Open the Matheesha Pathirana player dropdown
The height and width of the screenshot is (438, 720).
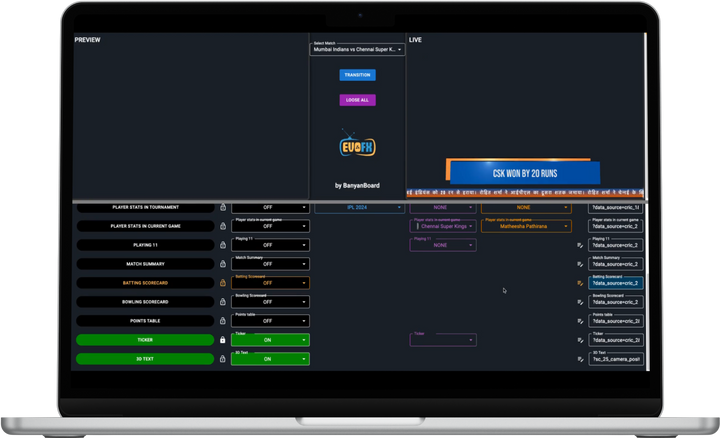[526, 226]
